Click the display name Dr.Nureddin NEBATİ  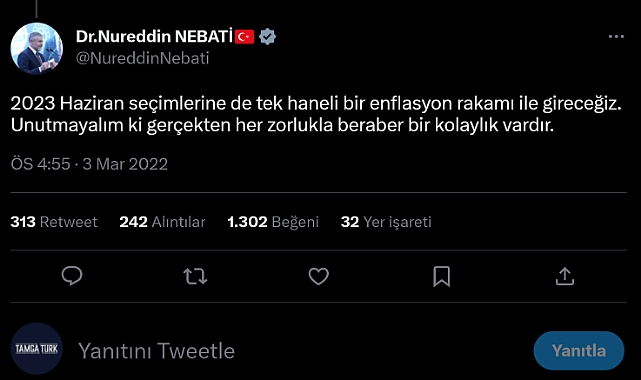[154, 37]
